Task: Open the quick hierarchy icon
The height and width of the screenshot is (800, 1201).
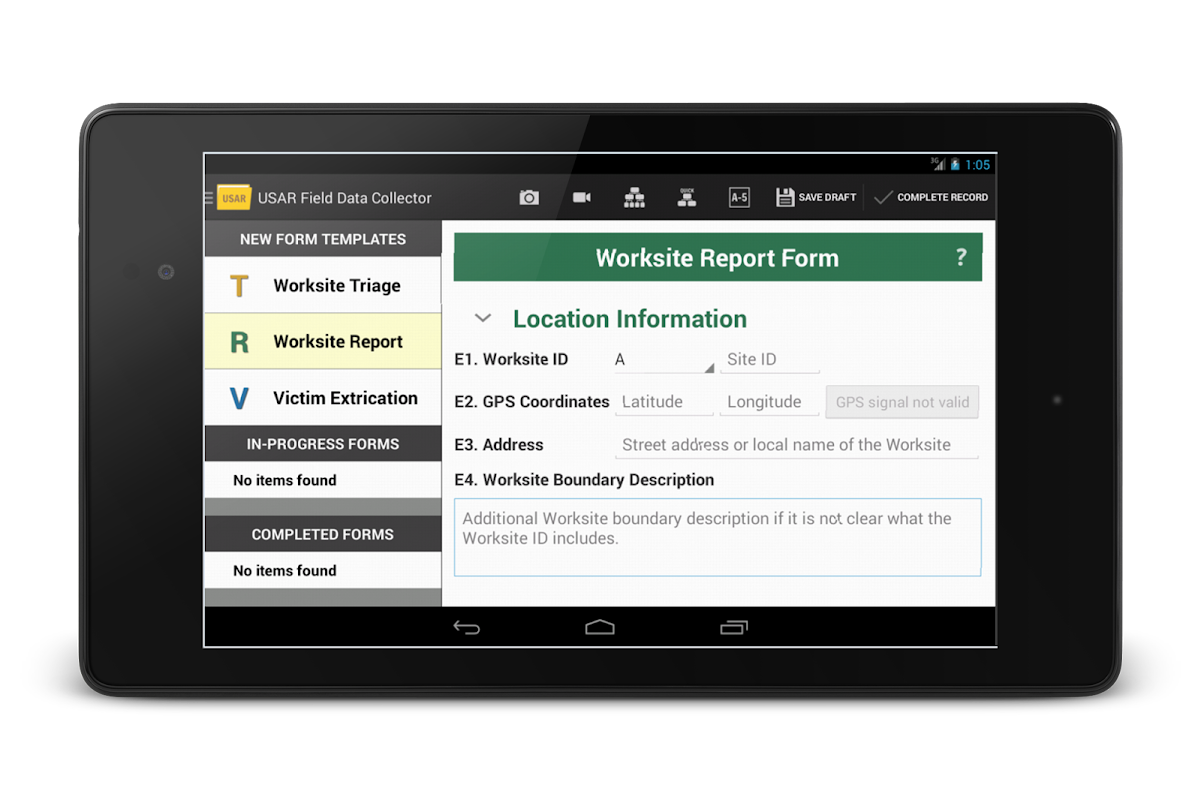Action: coord(687,198)
